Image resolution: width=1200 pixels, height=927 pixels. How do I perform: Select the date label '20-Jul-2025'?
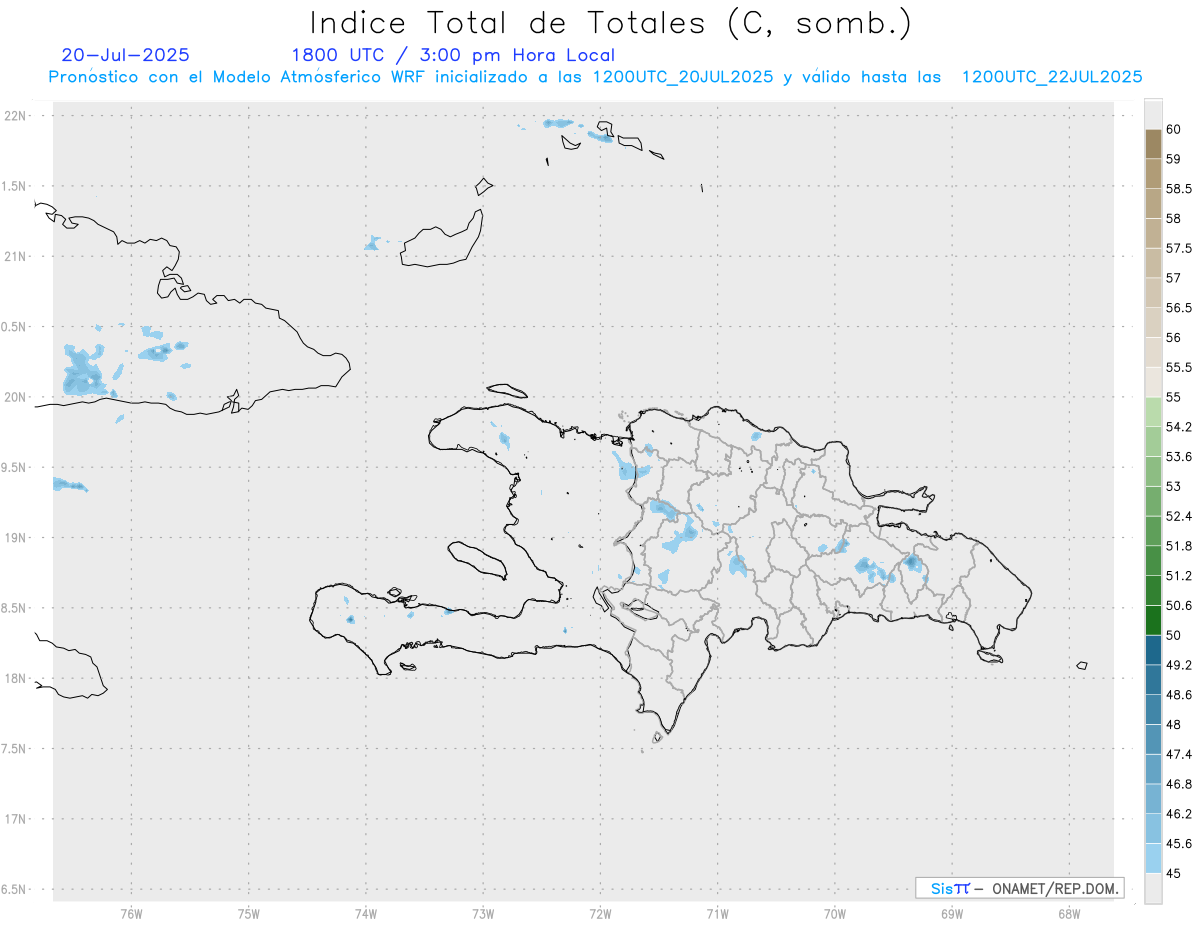(x=126, y=55)
